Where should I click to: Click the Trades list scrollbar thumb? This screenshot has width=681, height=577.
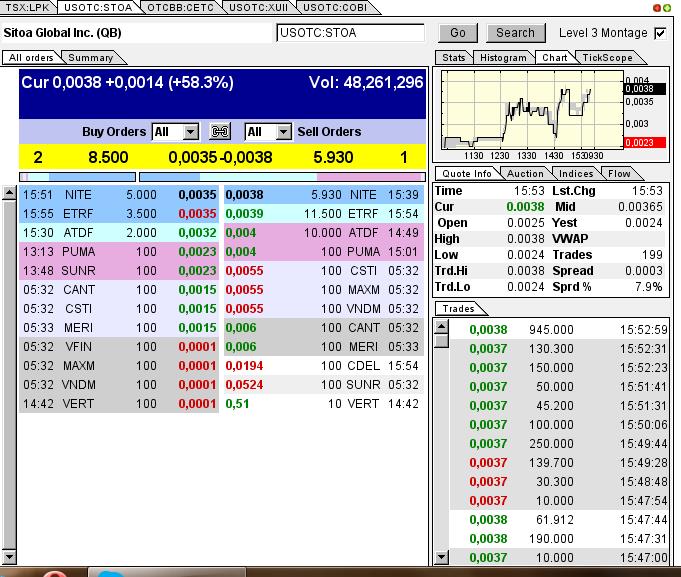pyautogui.click(x=441, y=342)
